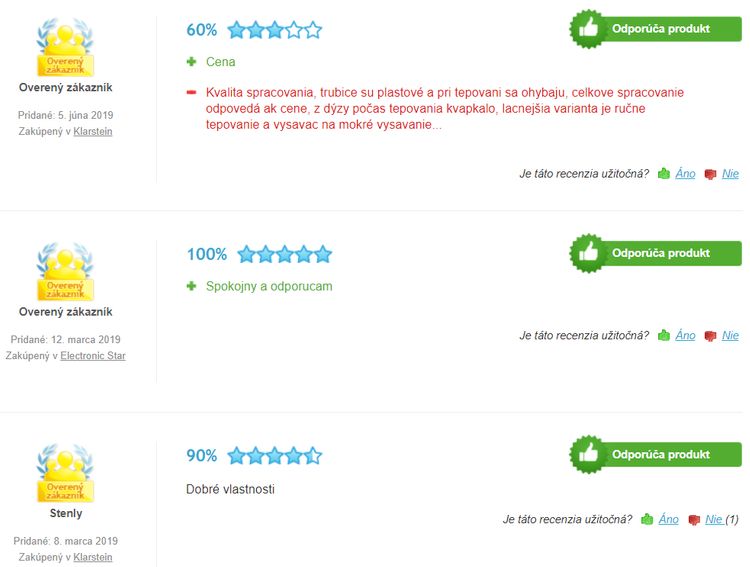Viewport: 750px width, 567px height.
Task: Click green thumbs-up icon on 100% review
Action: 664,335
